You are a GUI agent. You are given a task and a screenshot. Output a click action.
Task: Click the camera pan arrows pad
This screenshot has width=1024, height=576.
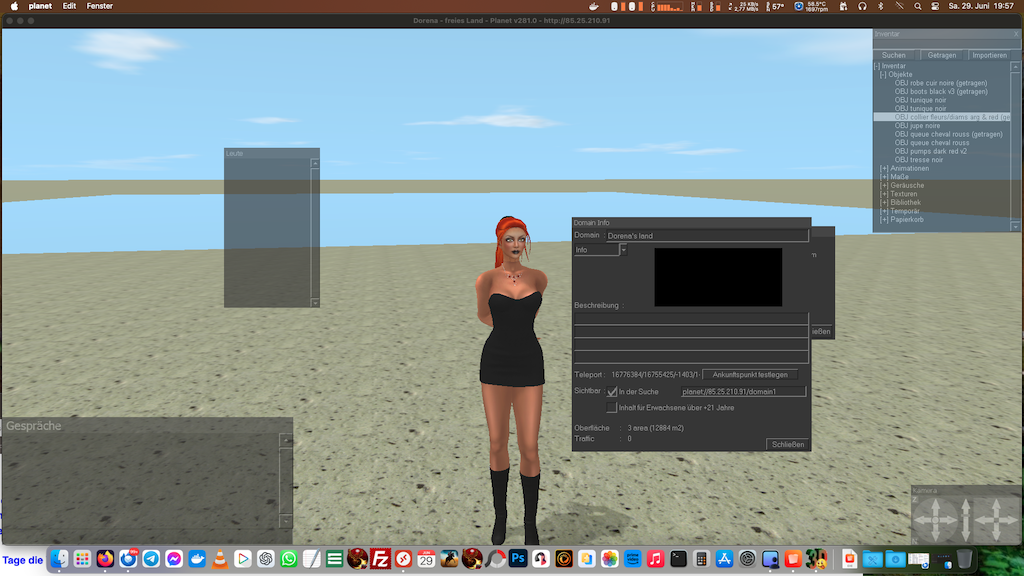995,521
